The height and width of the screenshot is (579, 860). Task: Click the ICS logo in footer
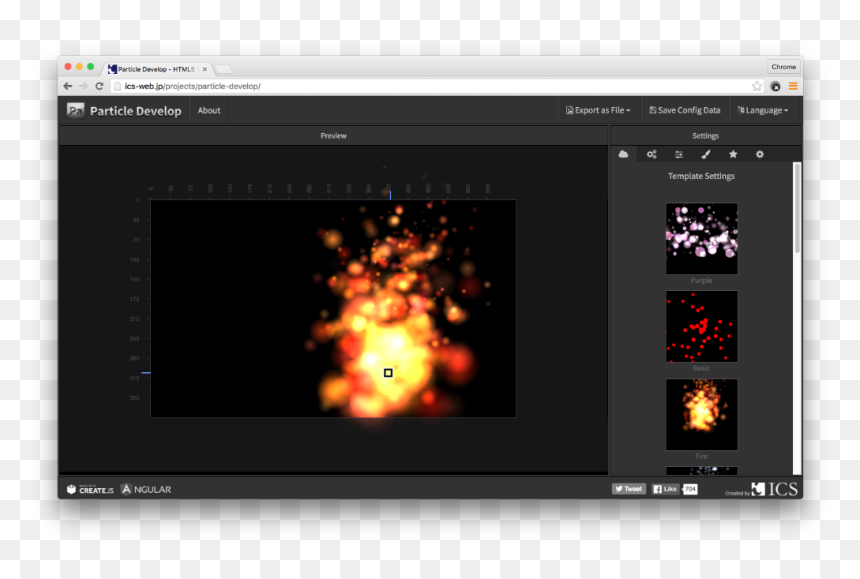point(774,489)
